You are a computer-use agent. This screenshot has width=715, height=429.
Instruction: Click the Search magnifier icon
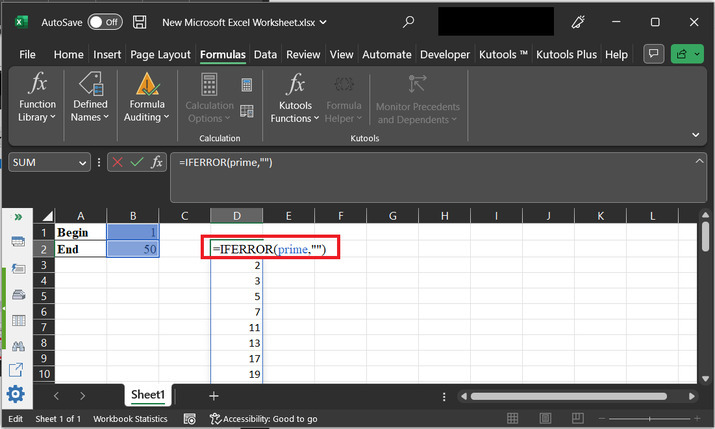point(408,22)
